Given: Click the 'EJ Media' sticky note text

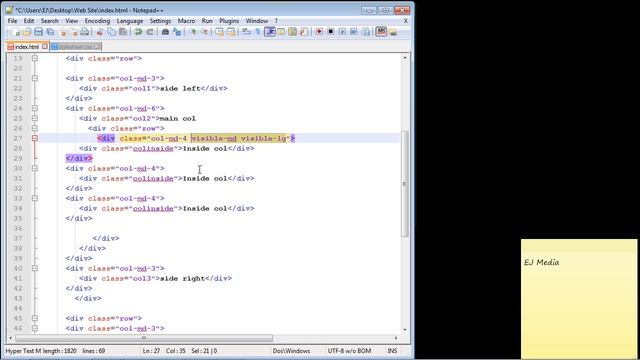Looking at the screenshot, I should [x=541, y=262].
